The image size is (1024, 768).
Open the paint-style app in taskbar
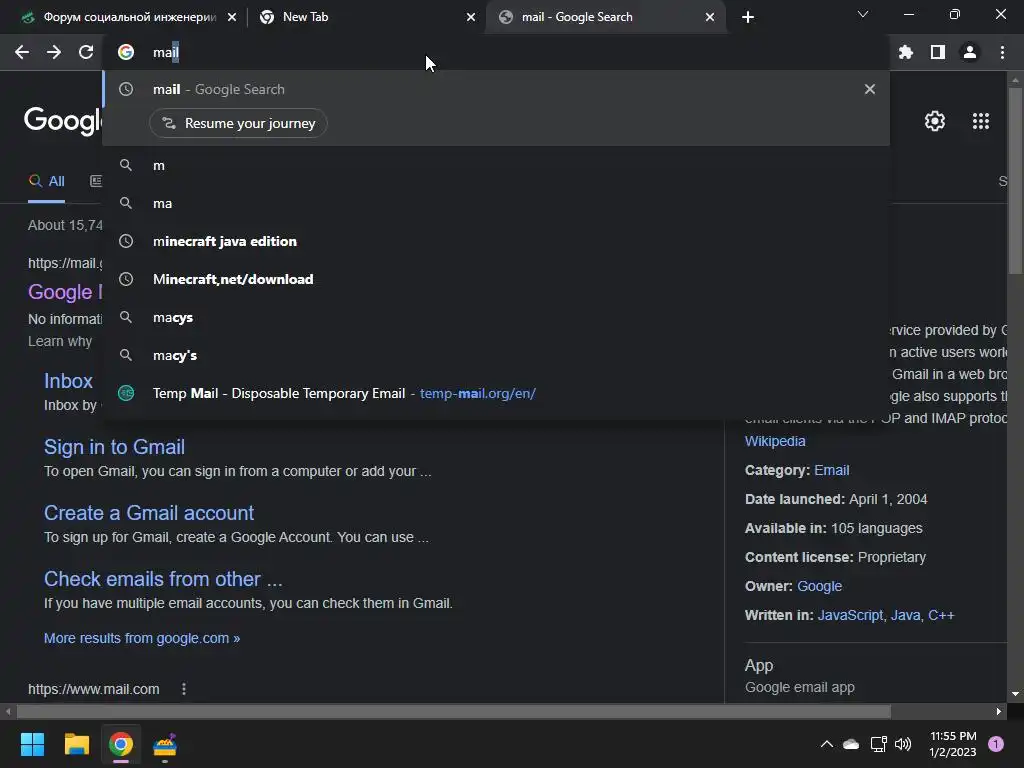[x=165, y=744]
